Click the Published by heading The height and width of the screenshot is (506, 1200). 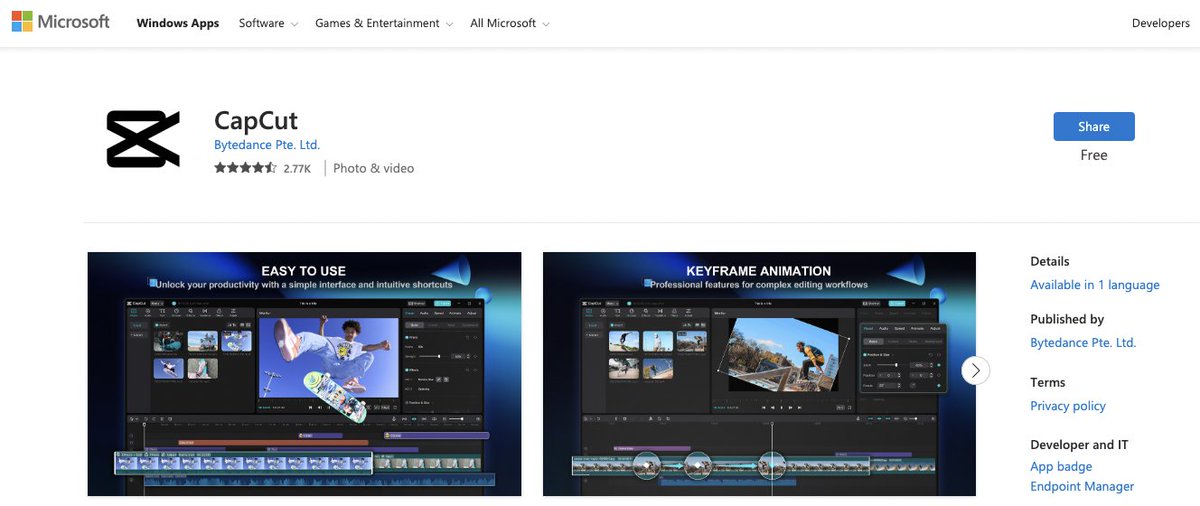coord(1067,319)
